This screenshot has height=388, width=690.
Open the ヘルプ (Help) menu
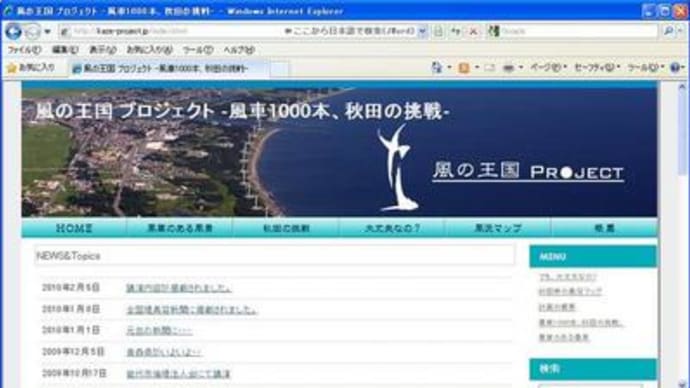tap(239, 50)
